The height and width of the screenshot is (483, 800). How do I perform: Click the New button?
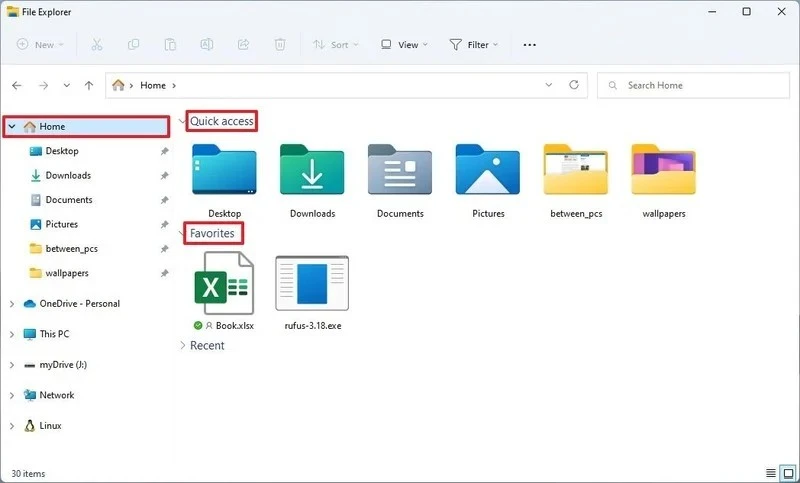click(x=40, y=45)
